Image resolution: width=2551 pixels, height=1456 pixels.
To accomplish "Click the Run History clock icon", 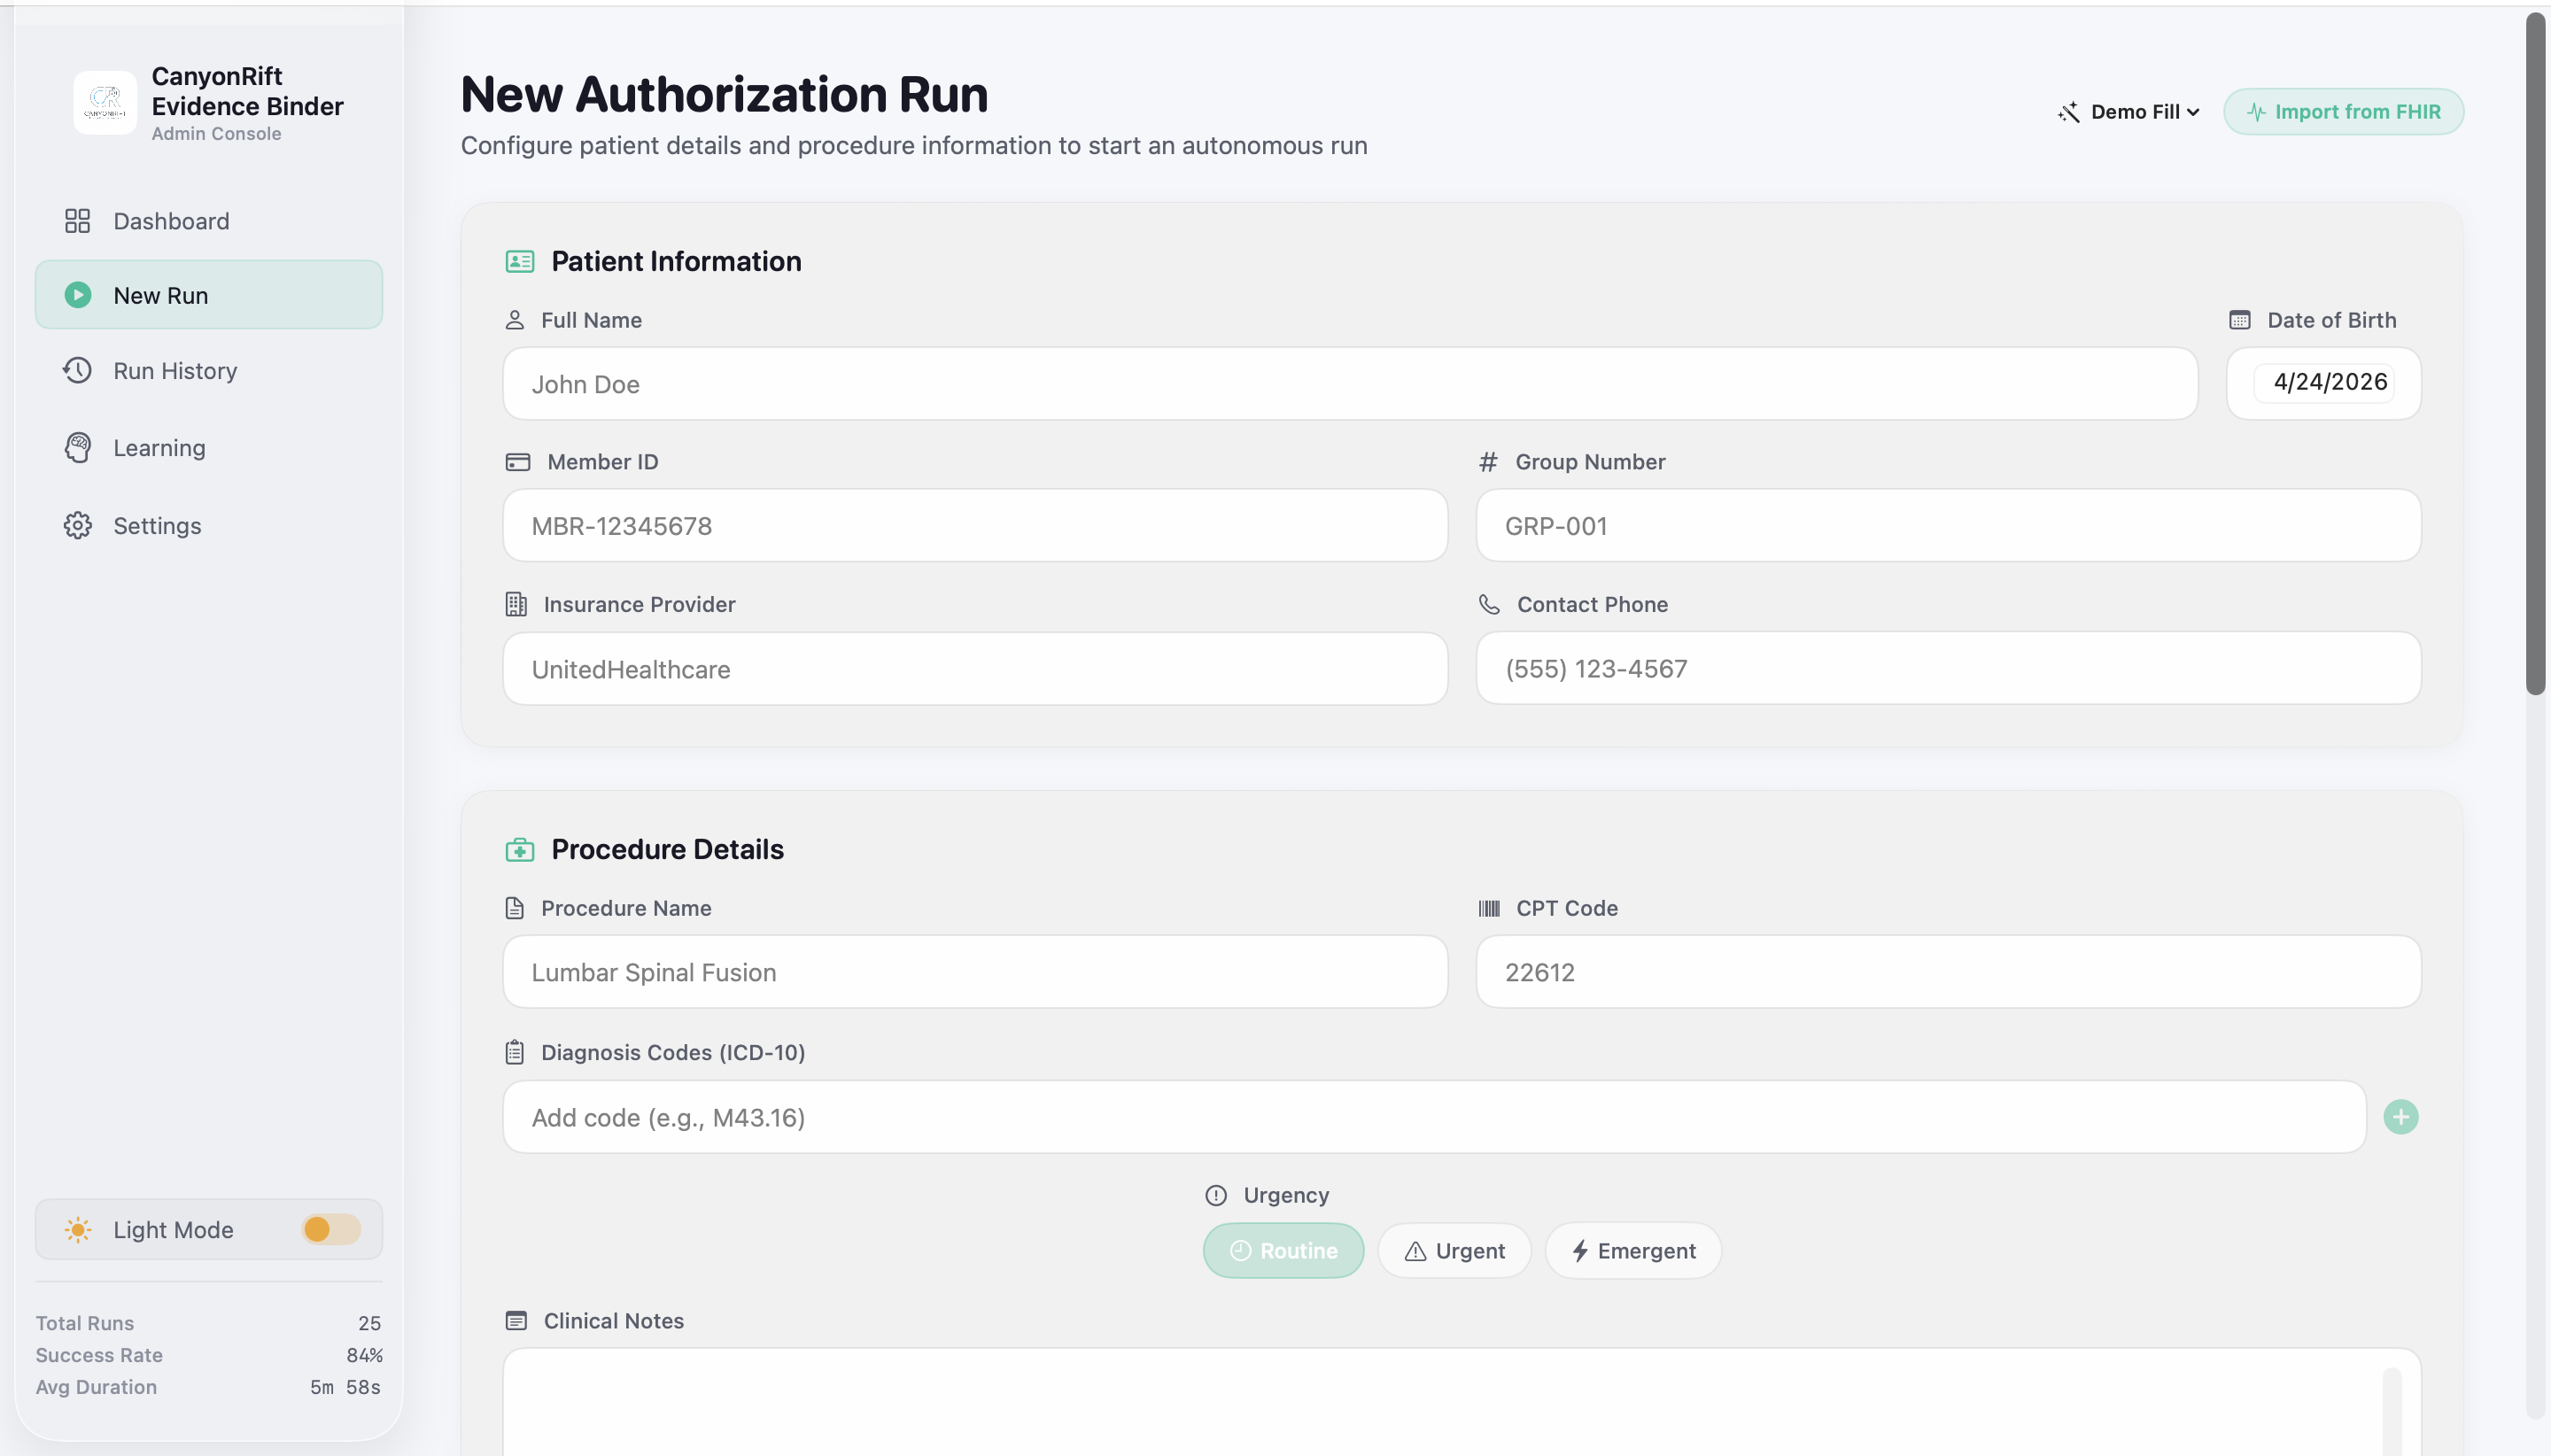I will [77, 370].
